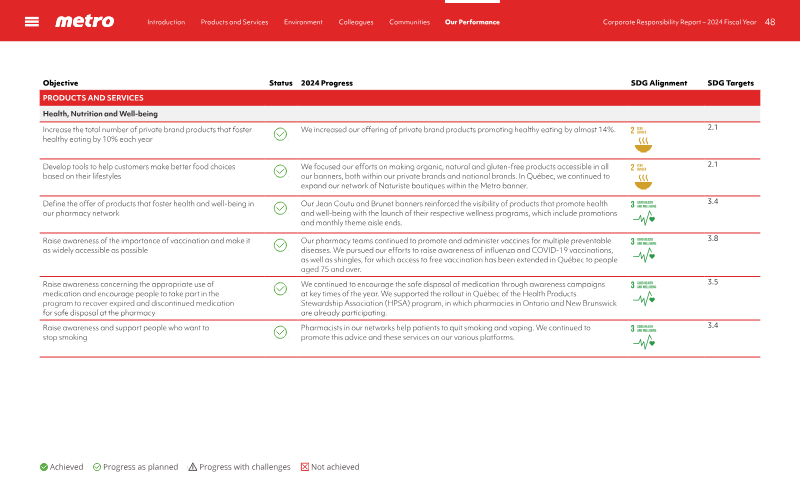Click objective about appropriate medication use
The image size is (800, 485).
point(138,298)
